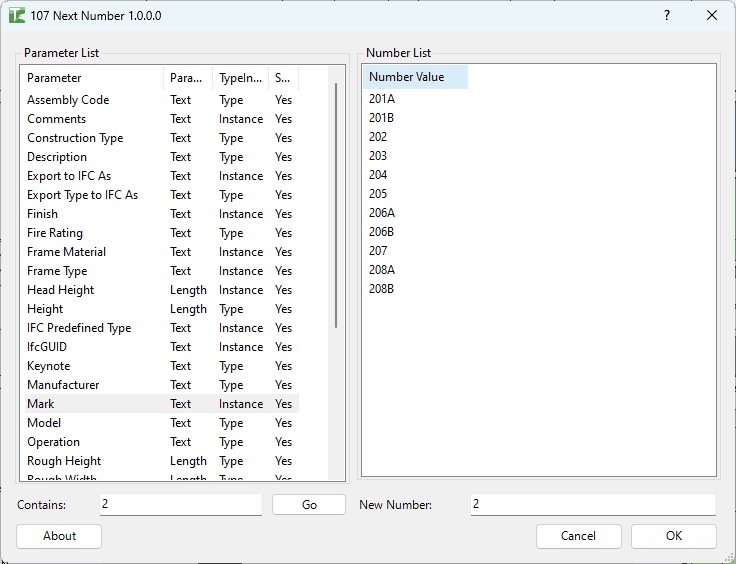Image resolution: width=736 pixels, height=564 pixels.
Task: Select the Comments parameter row
Action: click(162, 119)
